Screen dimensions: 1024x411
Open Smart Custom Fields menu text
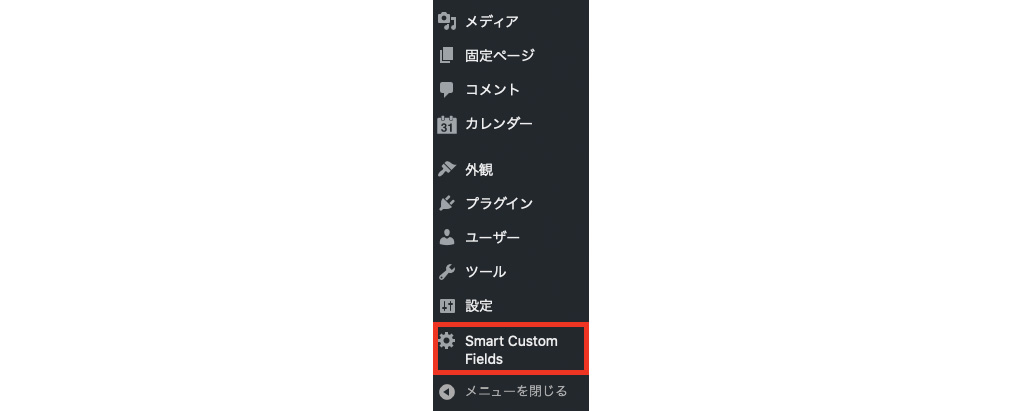[x=511, y=350]
